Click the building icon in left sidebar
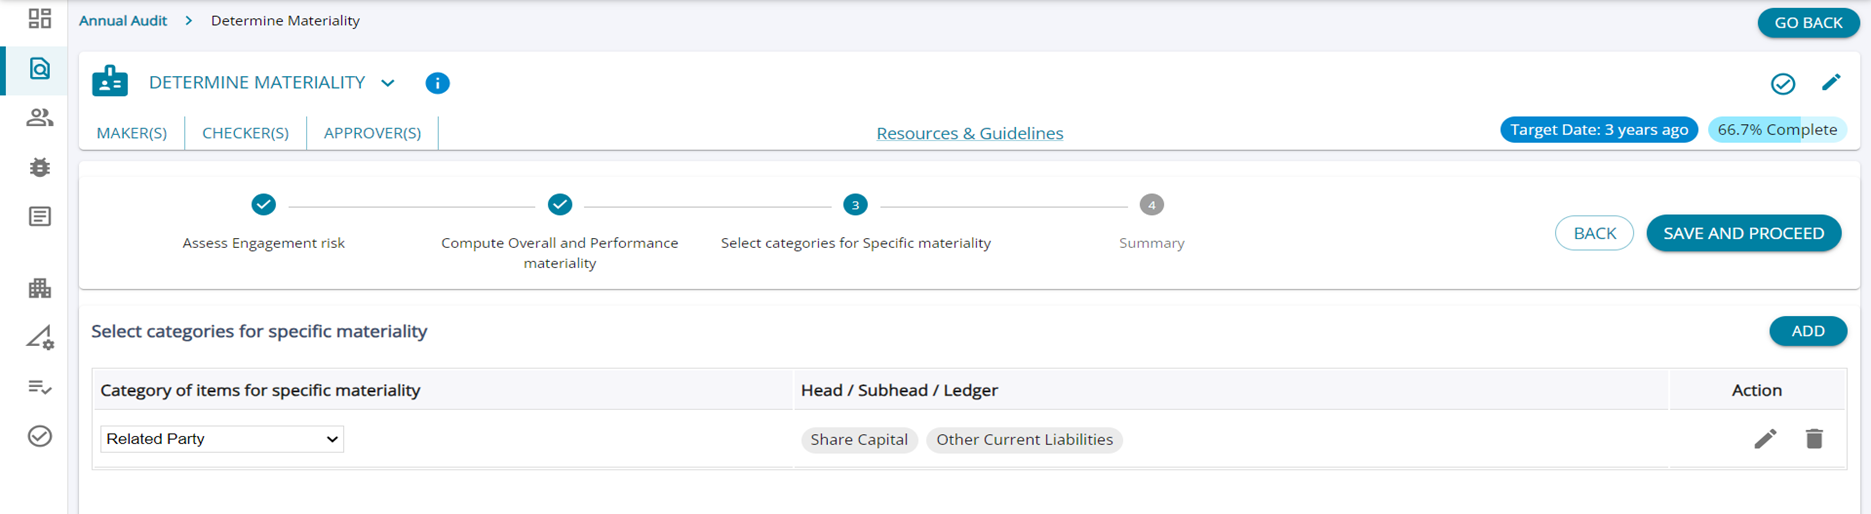 pyautogui.click(x=40, y=289)
